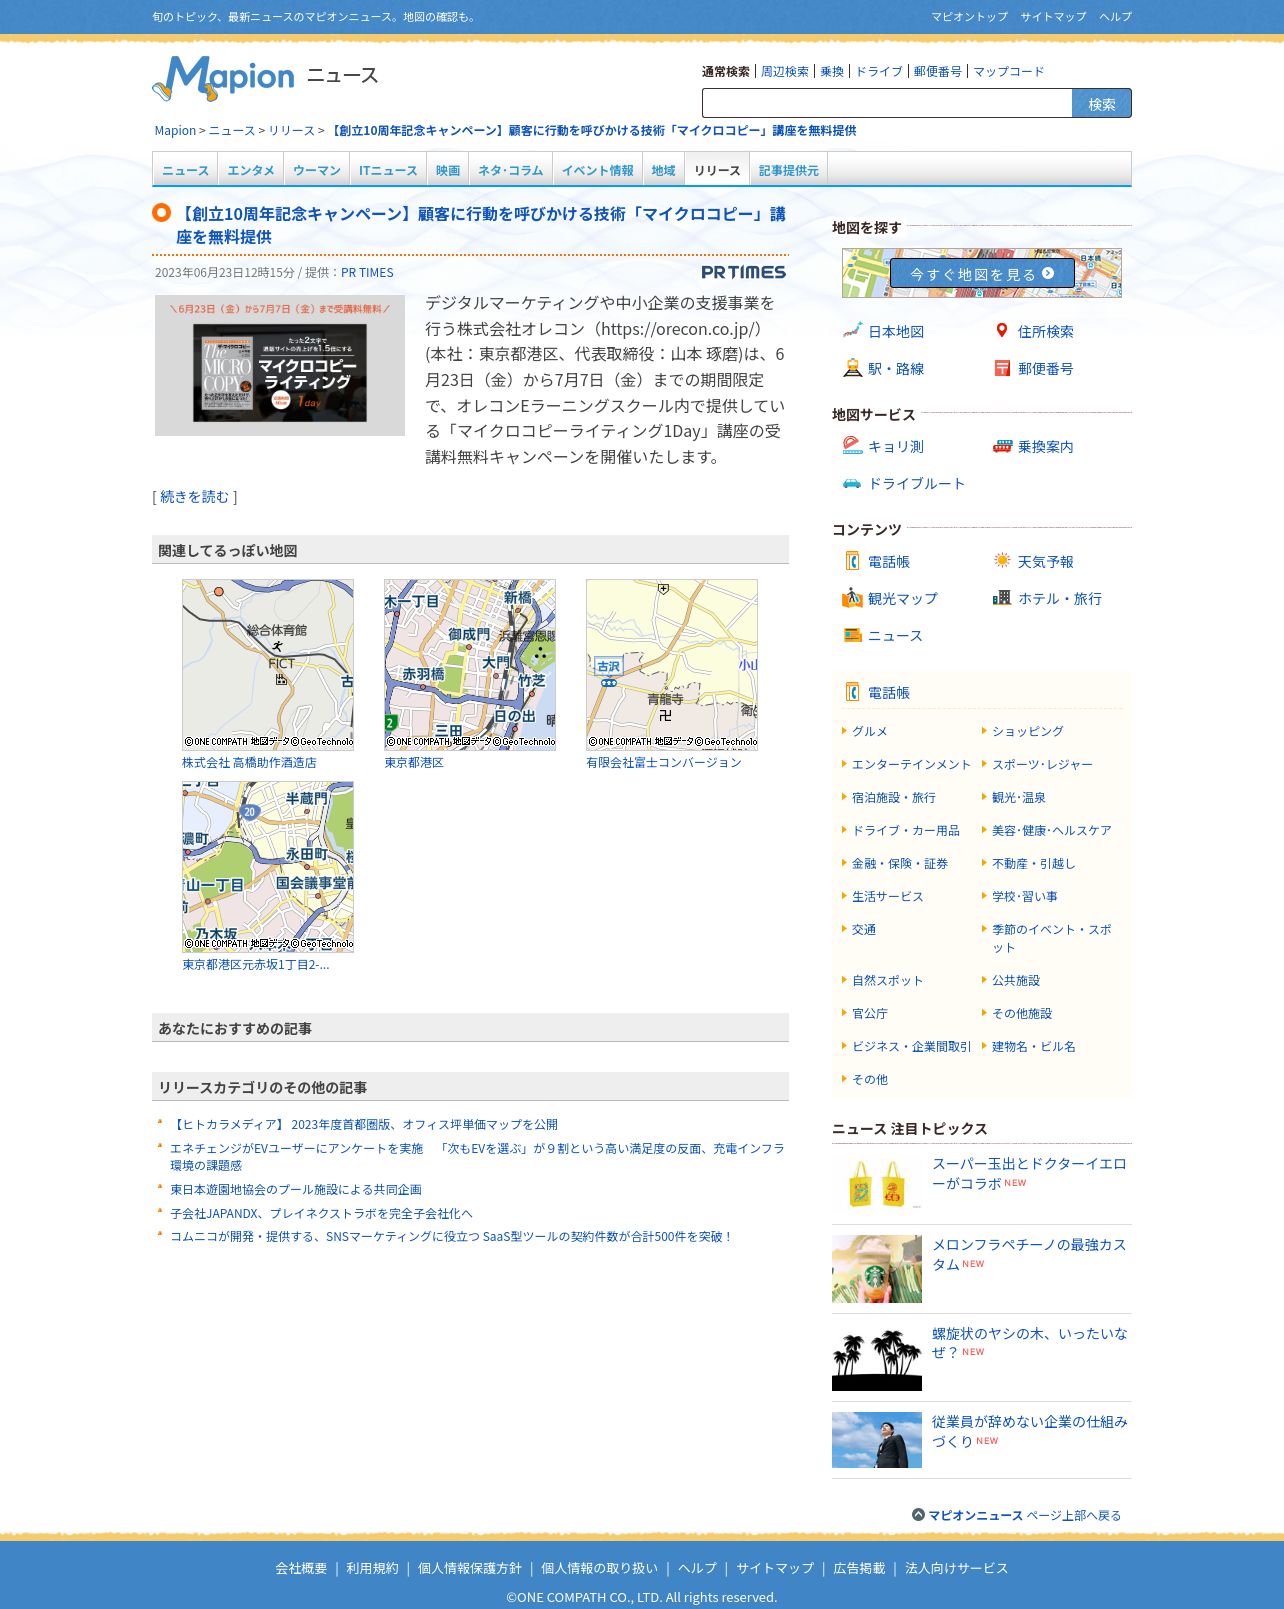Click the 公共施設 category link
The width and height of the screenshot is (1284, 1609).
1016,980
